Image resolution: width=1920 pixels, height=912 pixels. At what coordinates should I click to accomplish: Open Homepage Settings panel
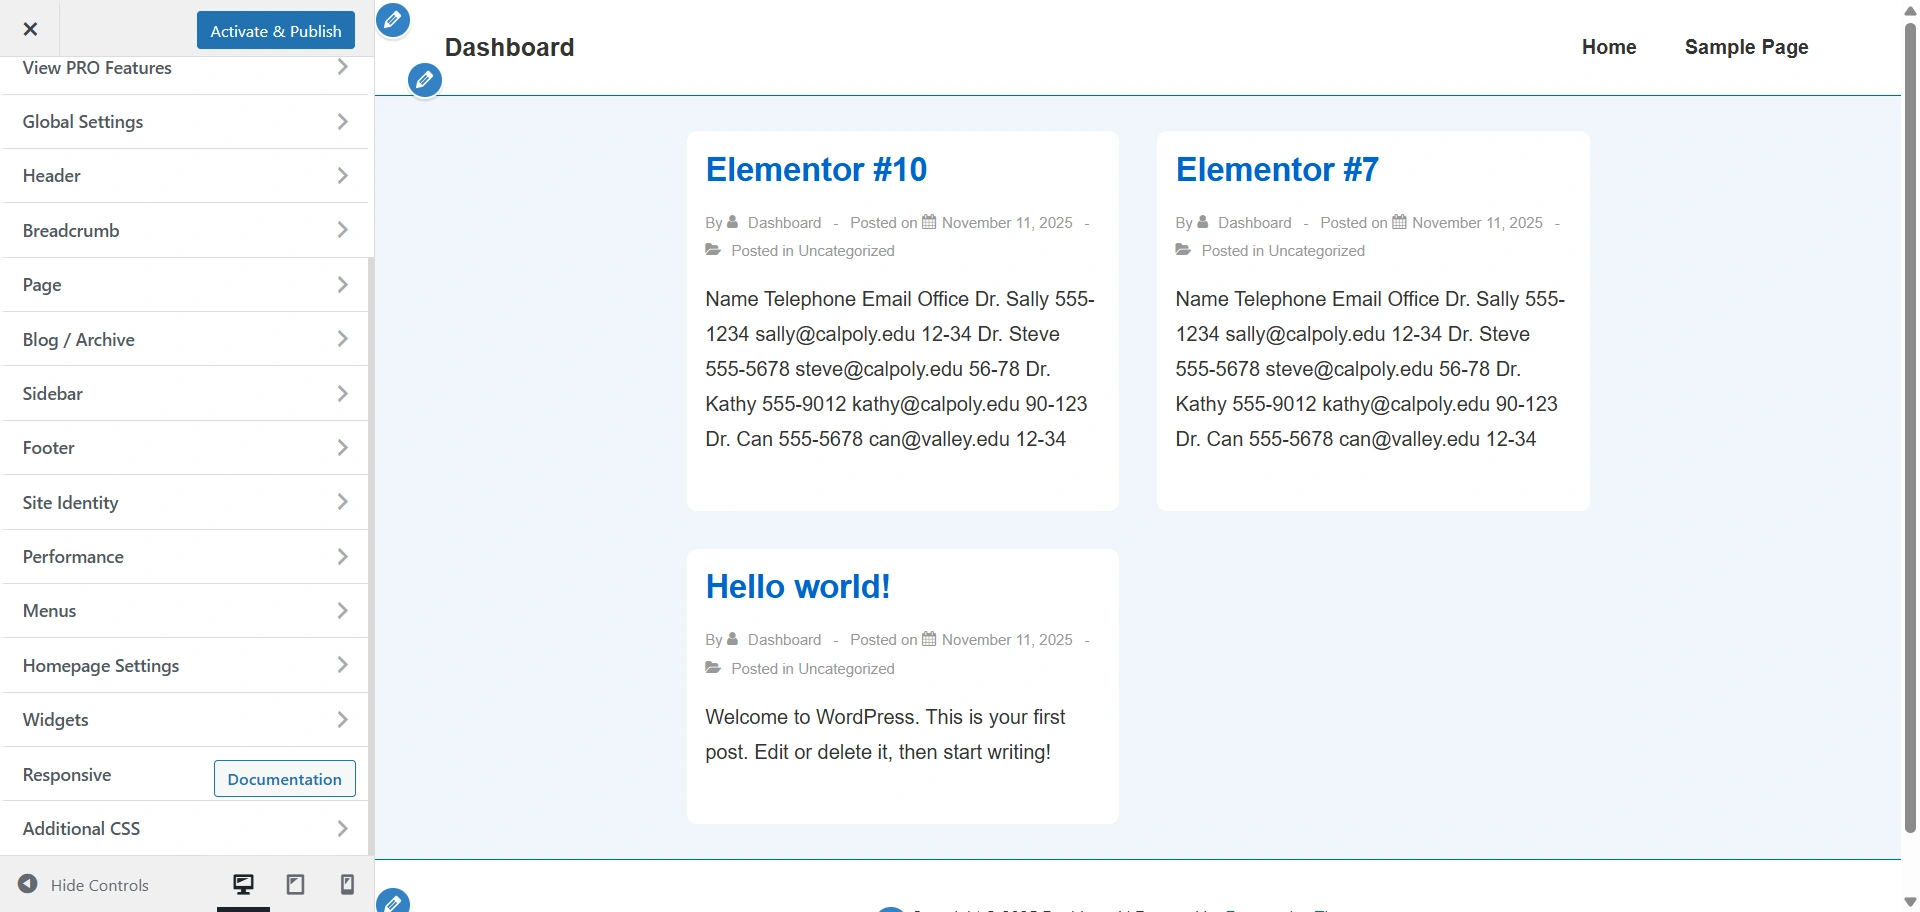pyautogui.click(x=185, y=666)
